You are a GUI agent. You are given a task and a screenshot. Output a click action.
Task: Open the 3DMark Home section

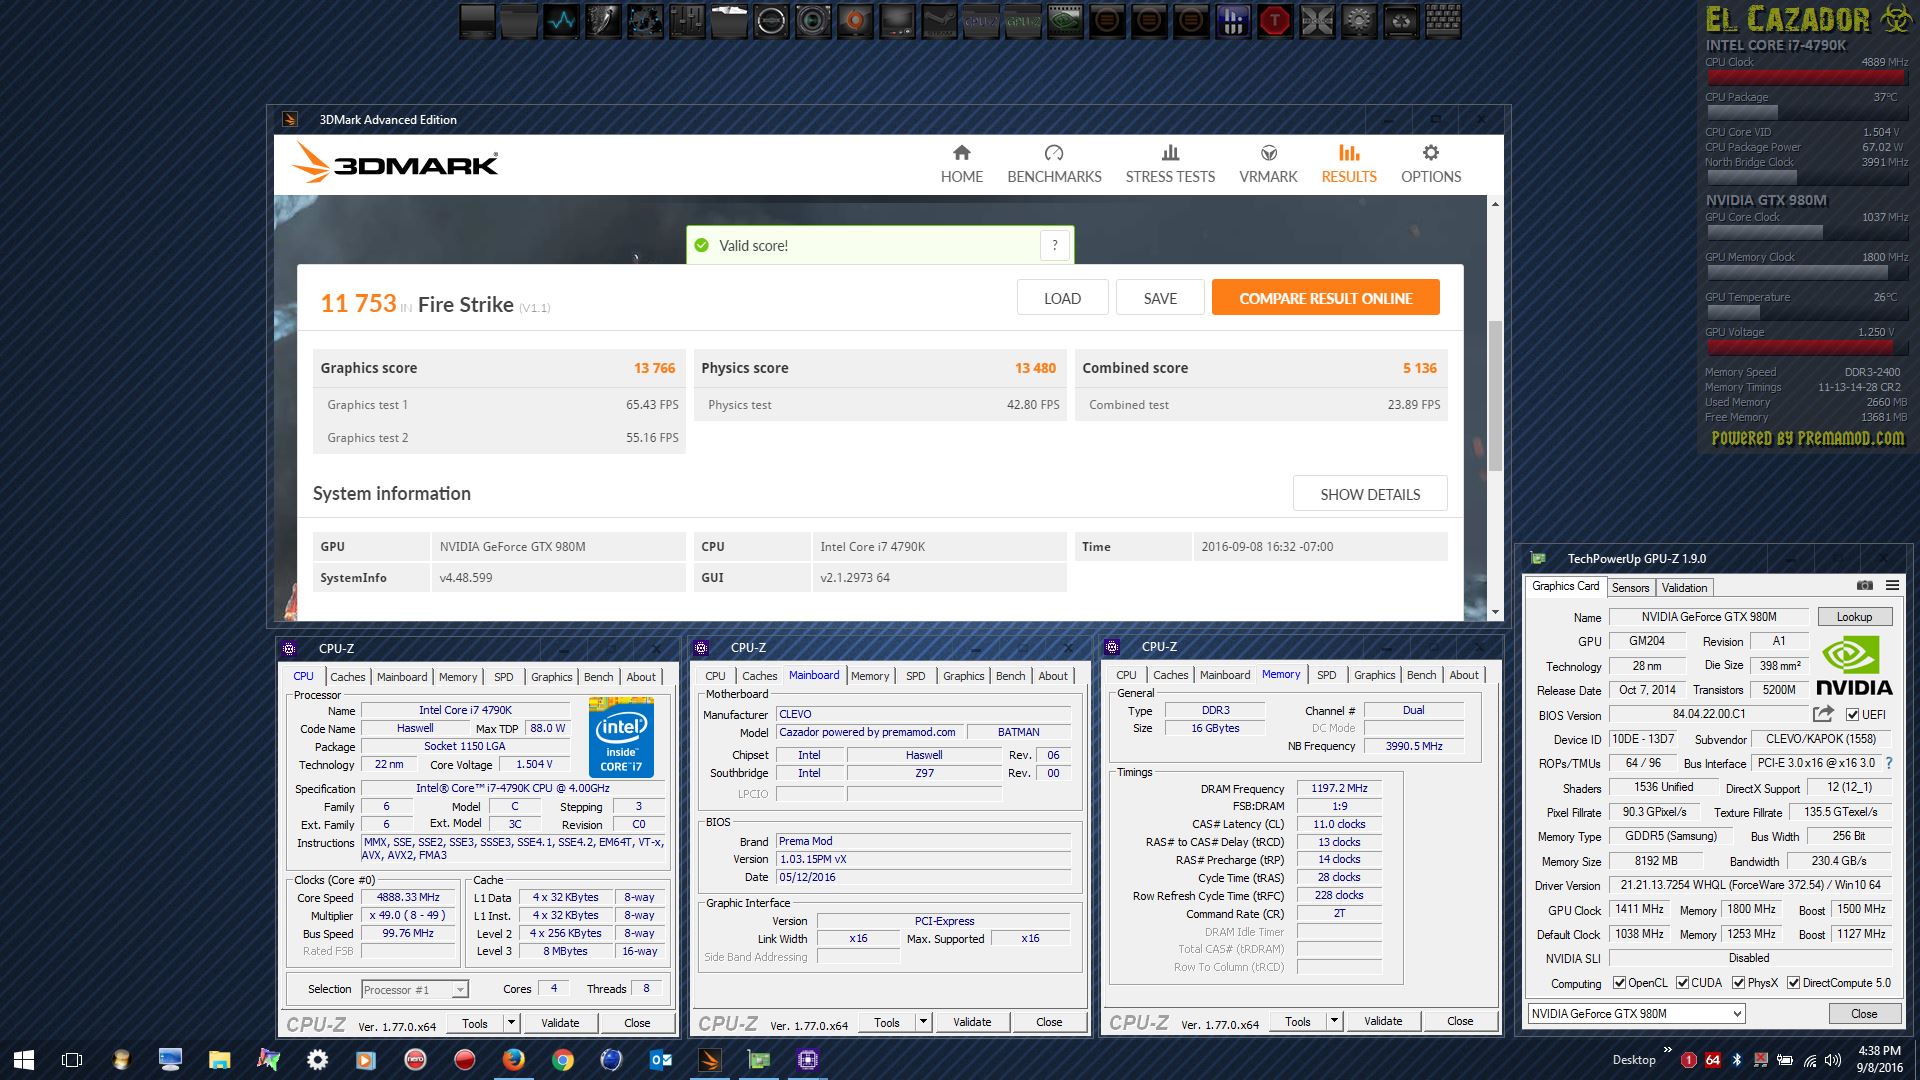[961, 164]
